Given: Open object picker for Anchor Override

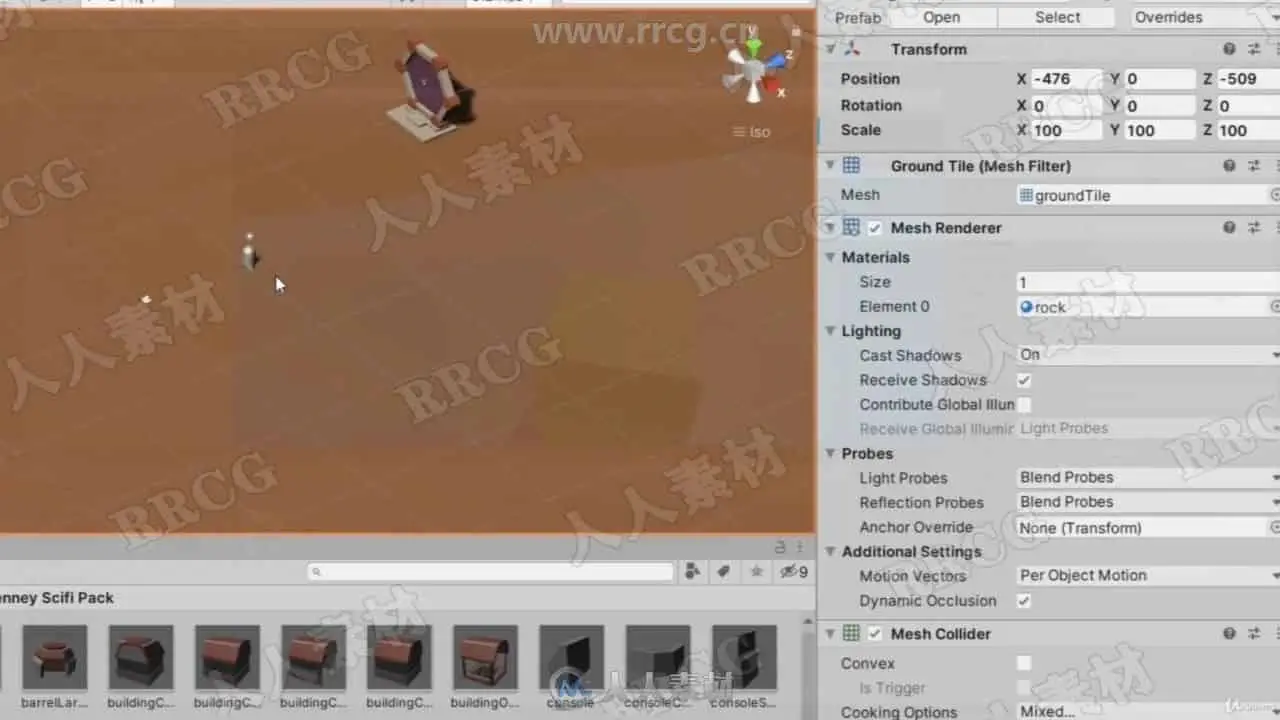Looking at the screenshot, I should click(x=1275, y=527).
